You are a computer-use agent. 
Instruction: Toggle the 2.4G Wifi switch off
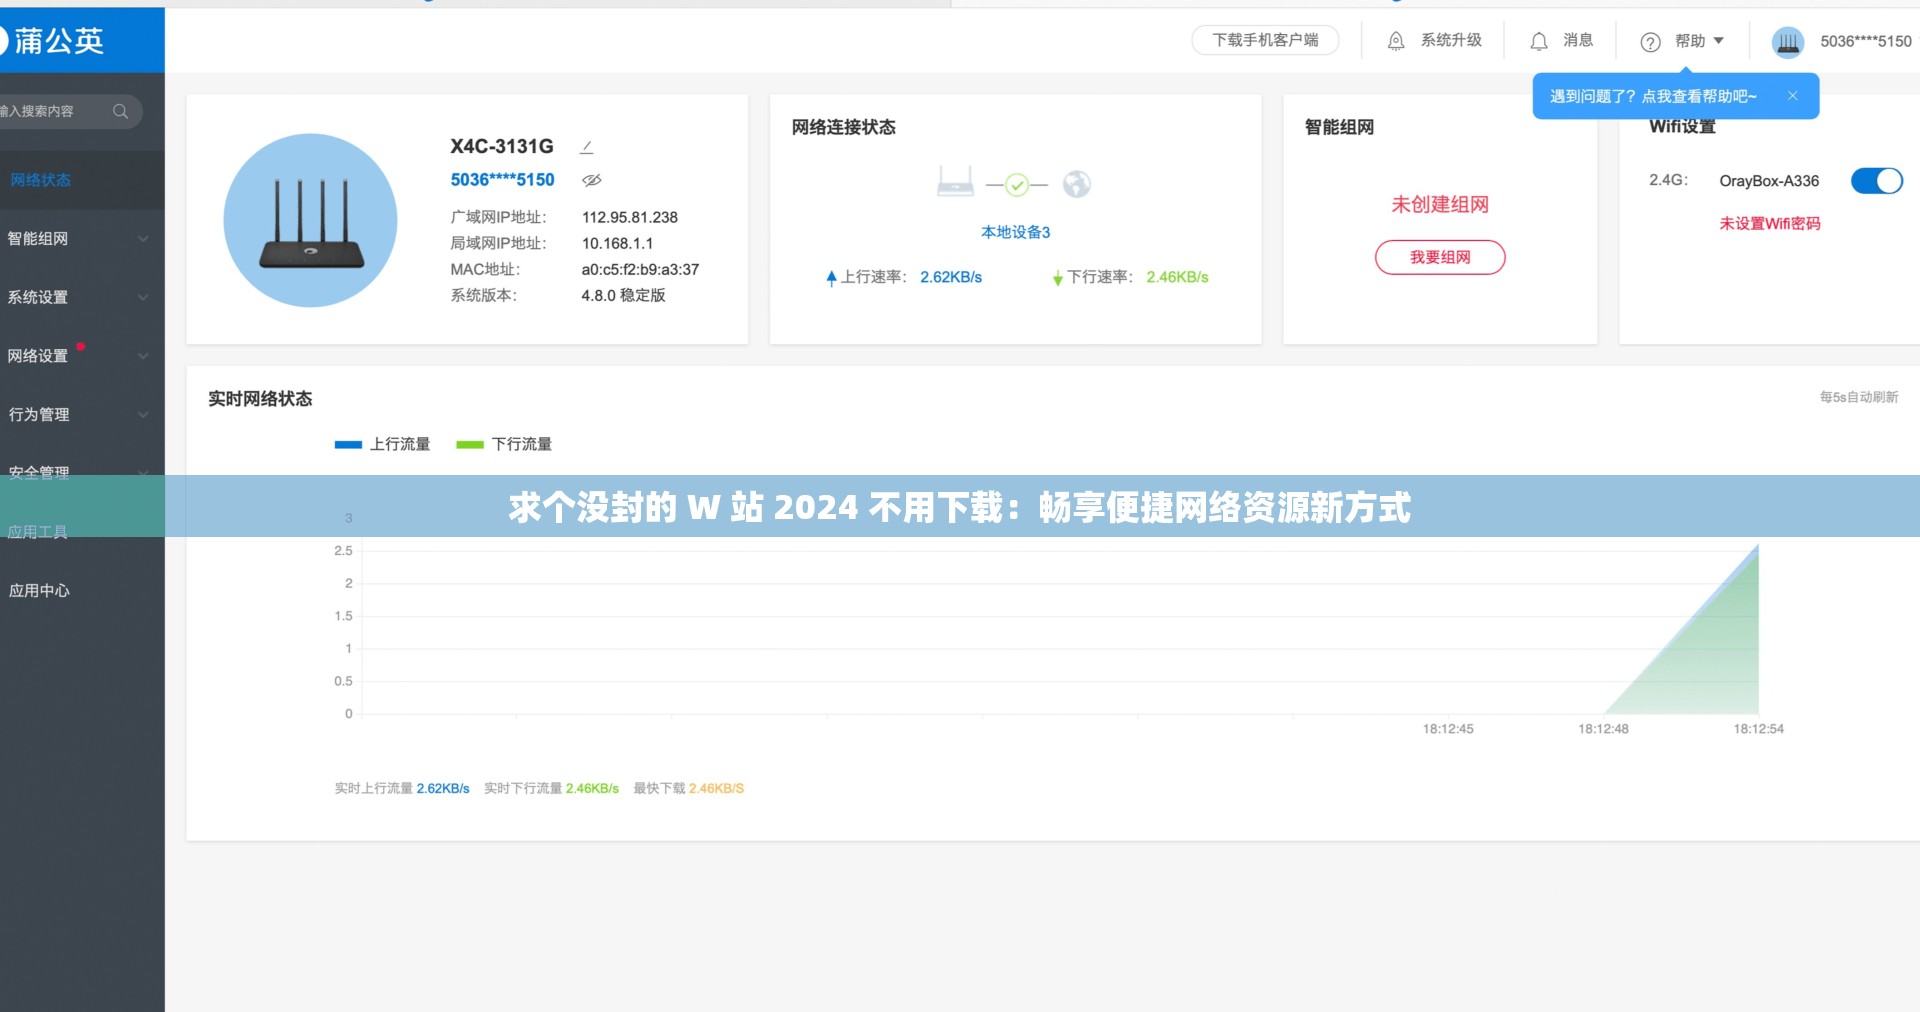[x=1877, y=181]
